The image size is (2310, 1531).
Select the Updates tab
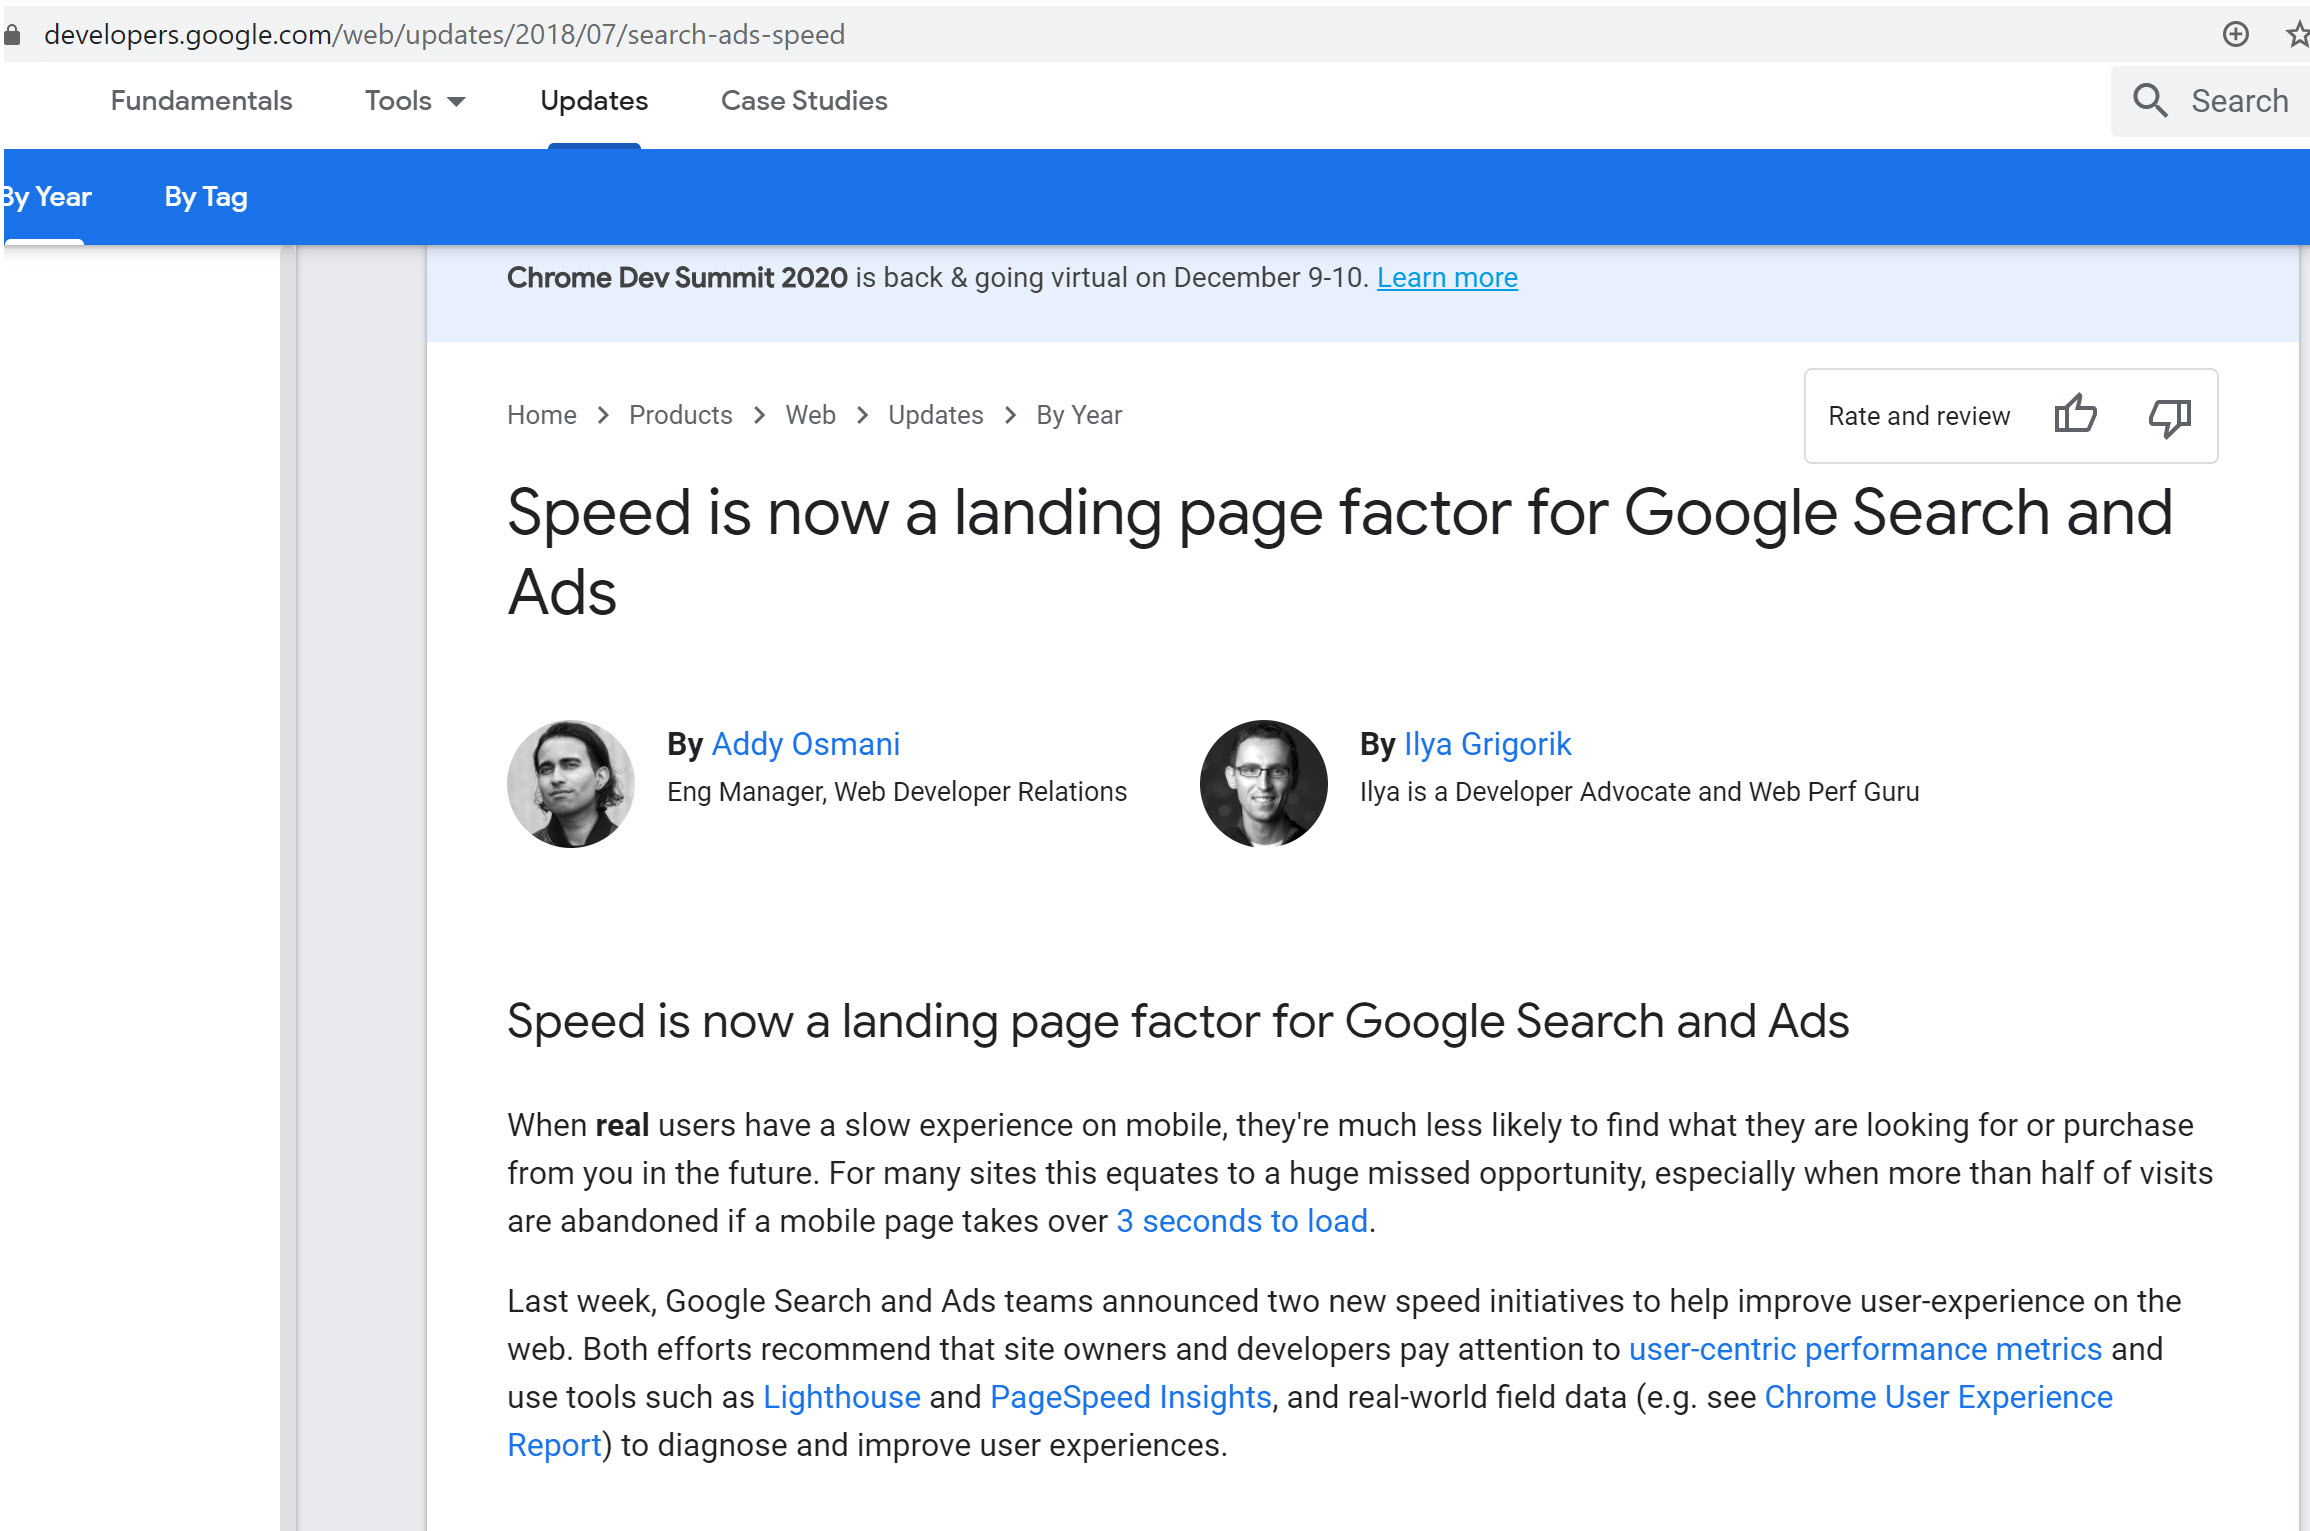point(594,101)
